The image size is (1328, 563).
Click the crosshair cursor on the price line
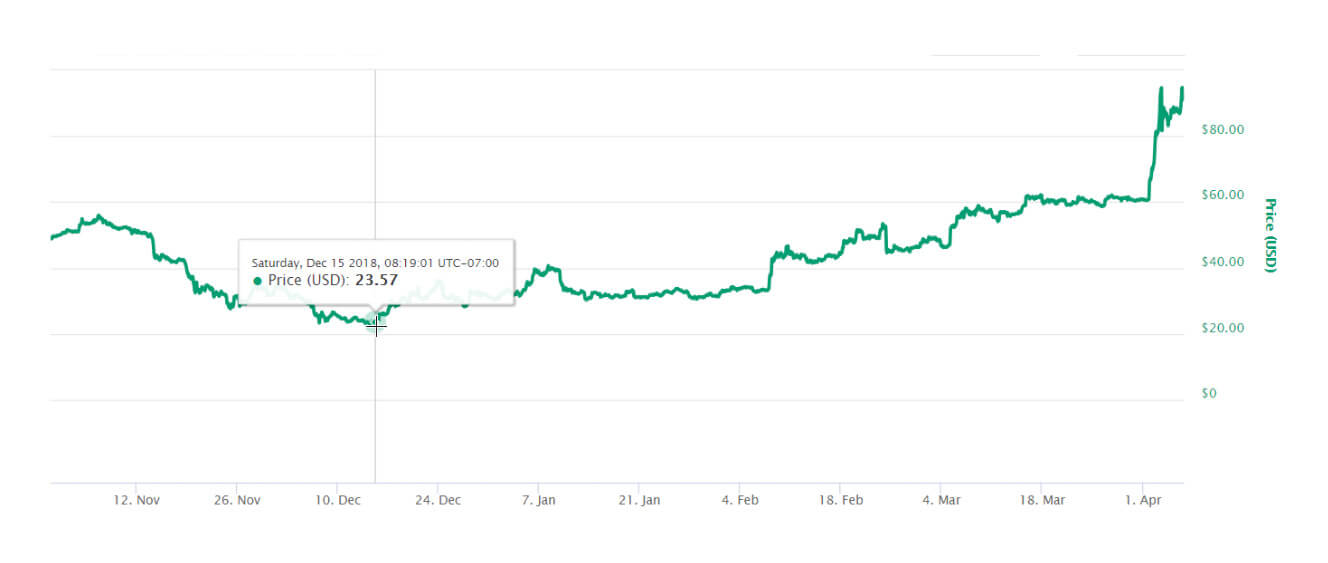coord(375,322)
